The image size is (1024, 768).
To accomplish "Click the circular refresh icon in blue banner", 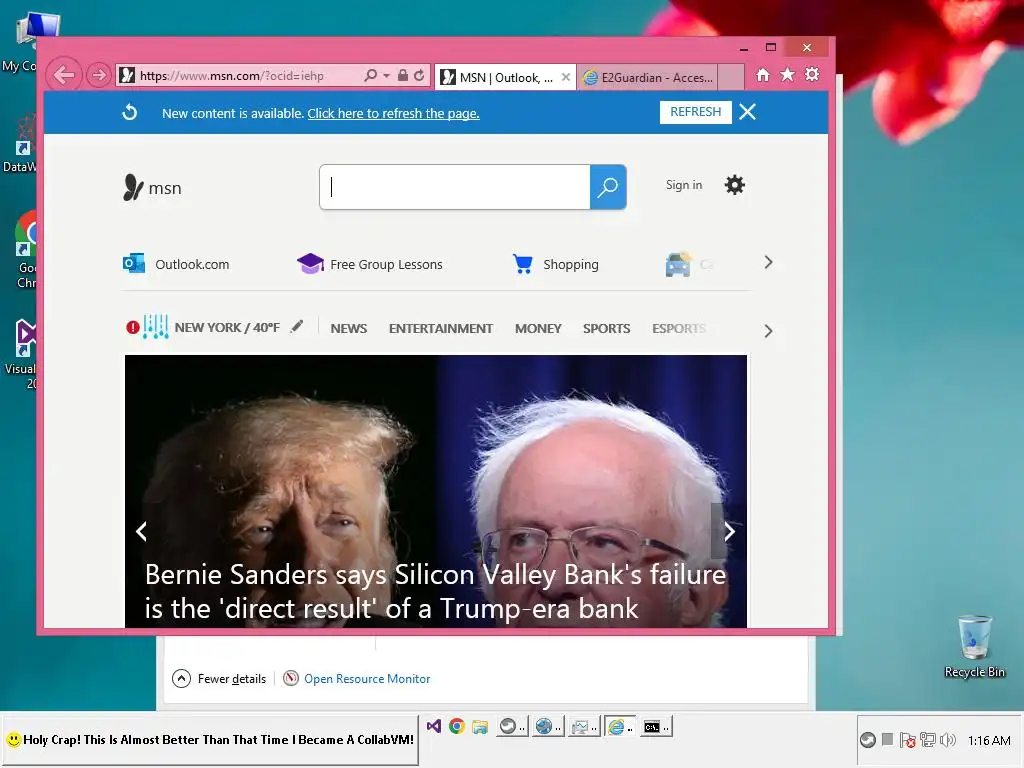I will click(130, 112).
